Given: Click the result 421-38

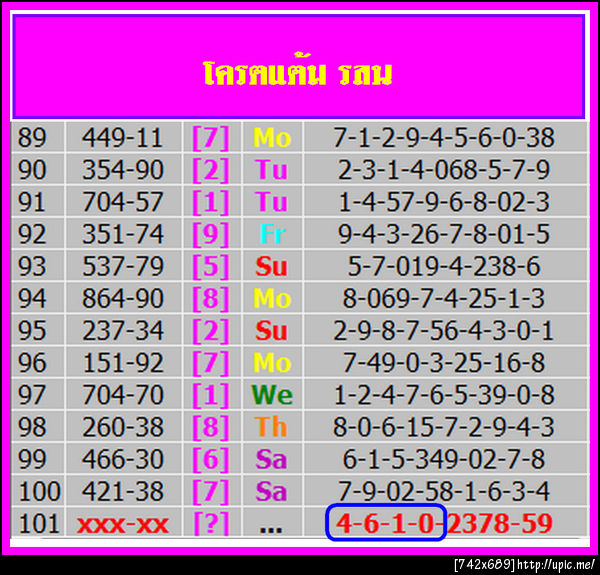Looking at the screenshot, I should 122,491.
